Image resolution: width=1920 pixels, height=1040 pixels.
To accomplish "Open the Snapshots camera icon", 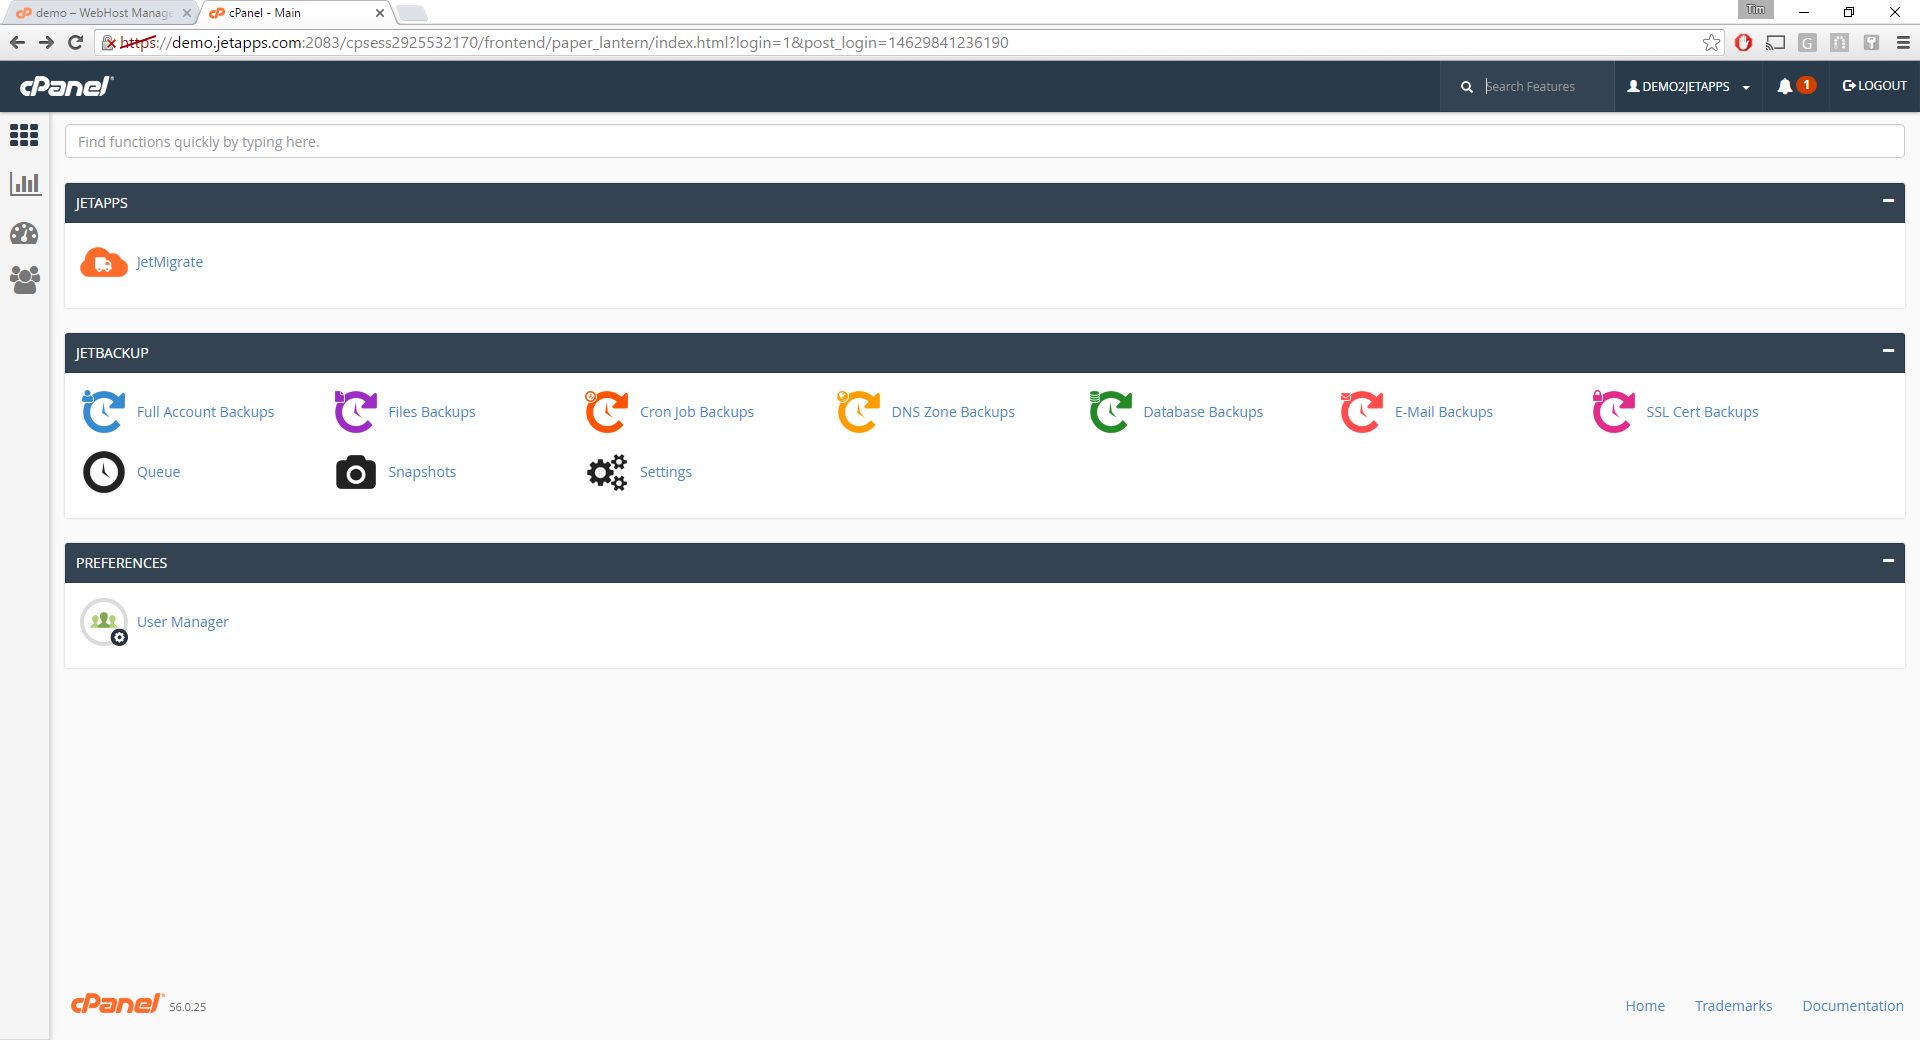I will pos(356,472).
